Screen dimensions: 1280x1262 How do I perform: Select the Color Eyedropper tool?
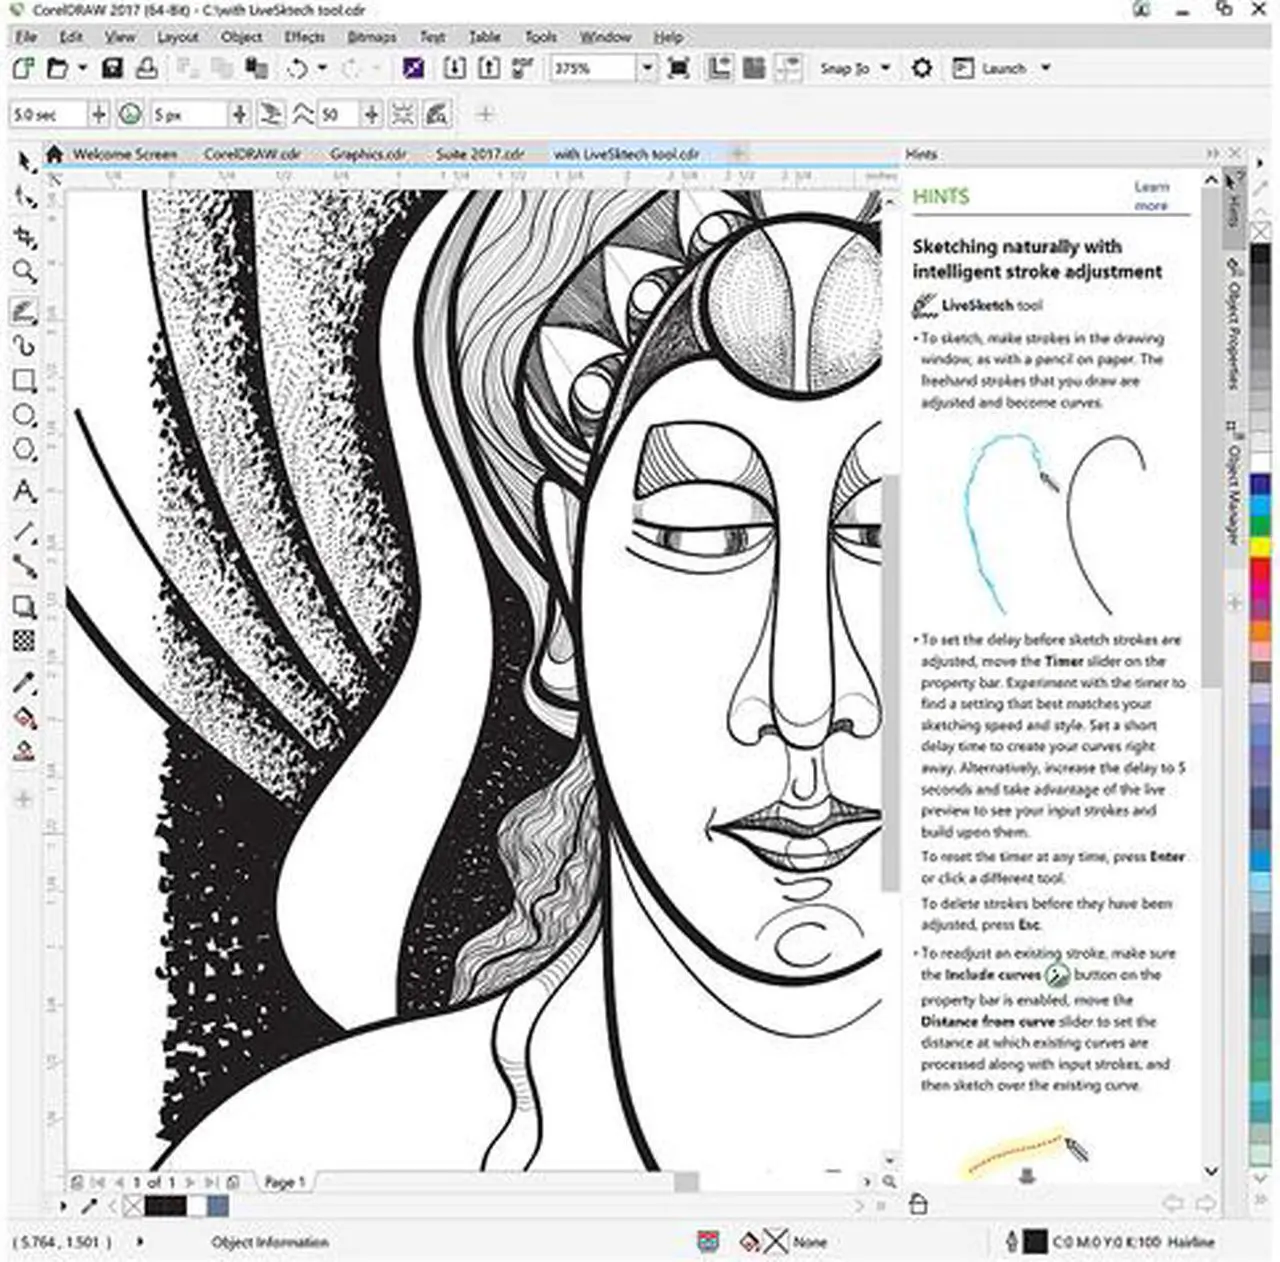24,683
